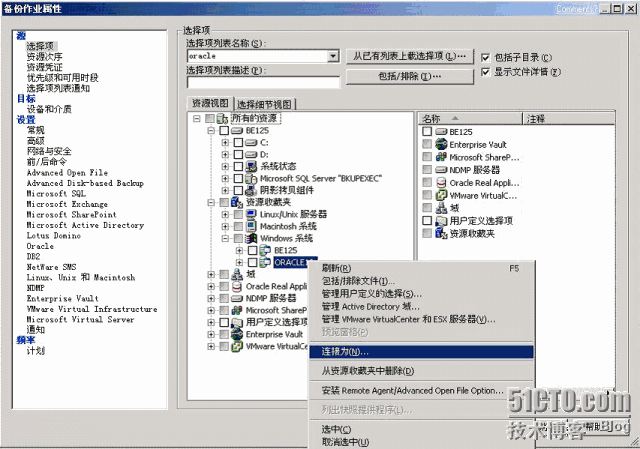The width and height of the screenshot is (640, 449).
Task: Check the ORACLE server checkbox
Action: pos(253,262)
